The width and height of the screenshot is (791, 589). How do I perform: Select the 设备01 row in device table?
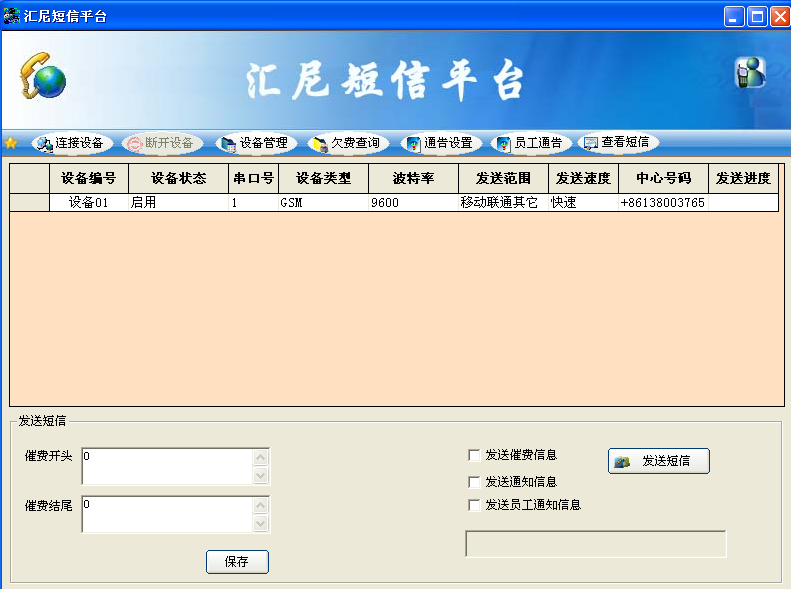coord(88,203)
